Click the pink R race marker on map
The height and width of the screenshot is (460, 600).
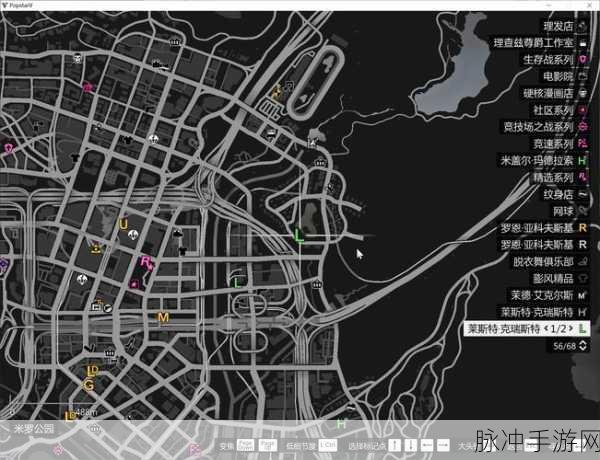coord(147,263)
